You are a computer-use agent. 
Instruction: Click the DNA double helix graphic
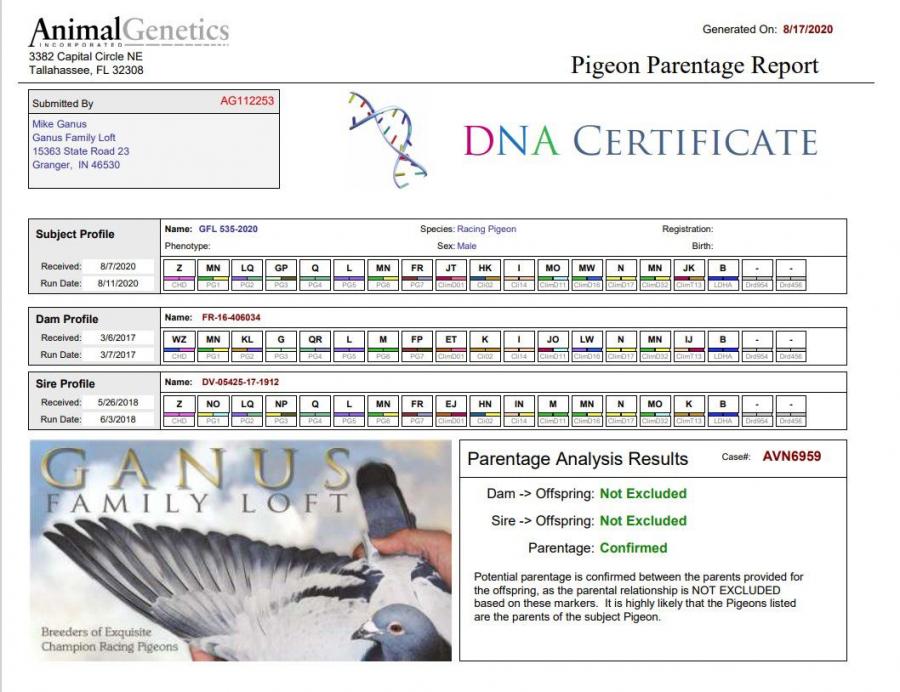click(387, 140)
